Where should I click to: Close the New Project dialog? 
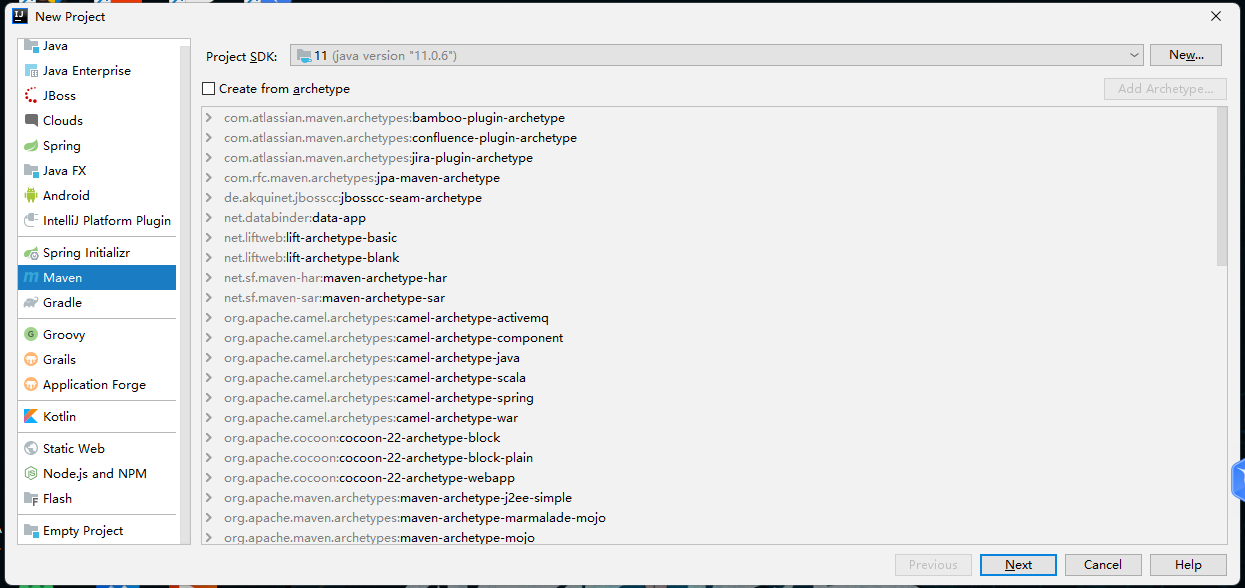(1216, 16)
